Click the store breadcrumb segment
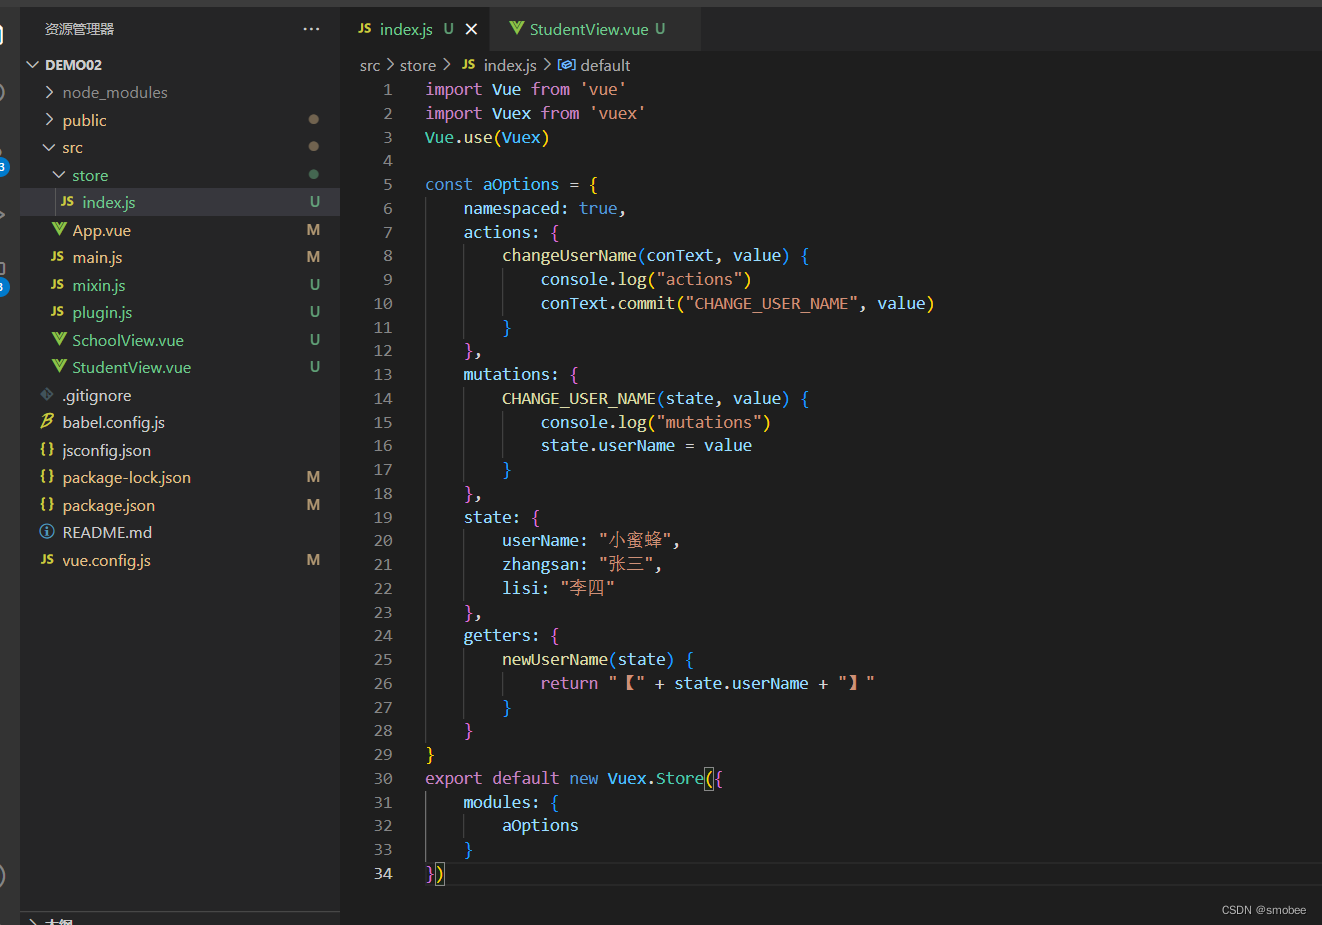The height and width of the screenshot is (925, 1322). tap(418, 65)
